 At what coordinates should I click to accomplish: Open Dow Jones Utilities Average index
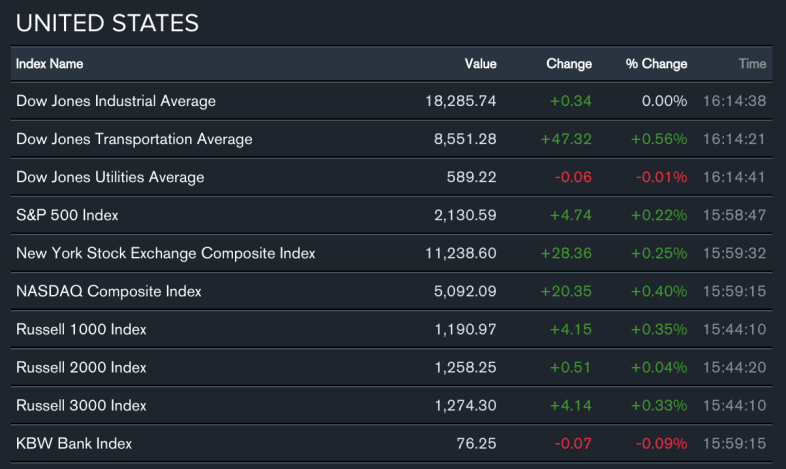pyautogui.click(x=110, y=177)
